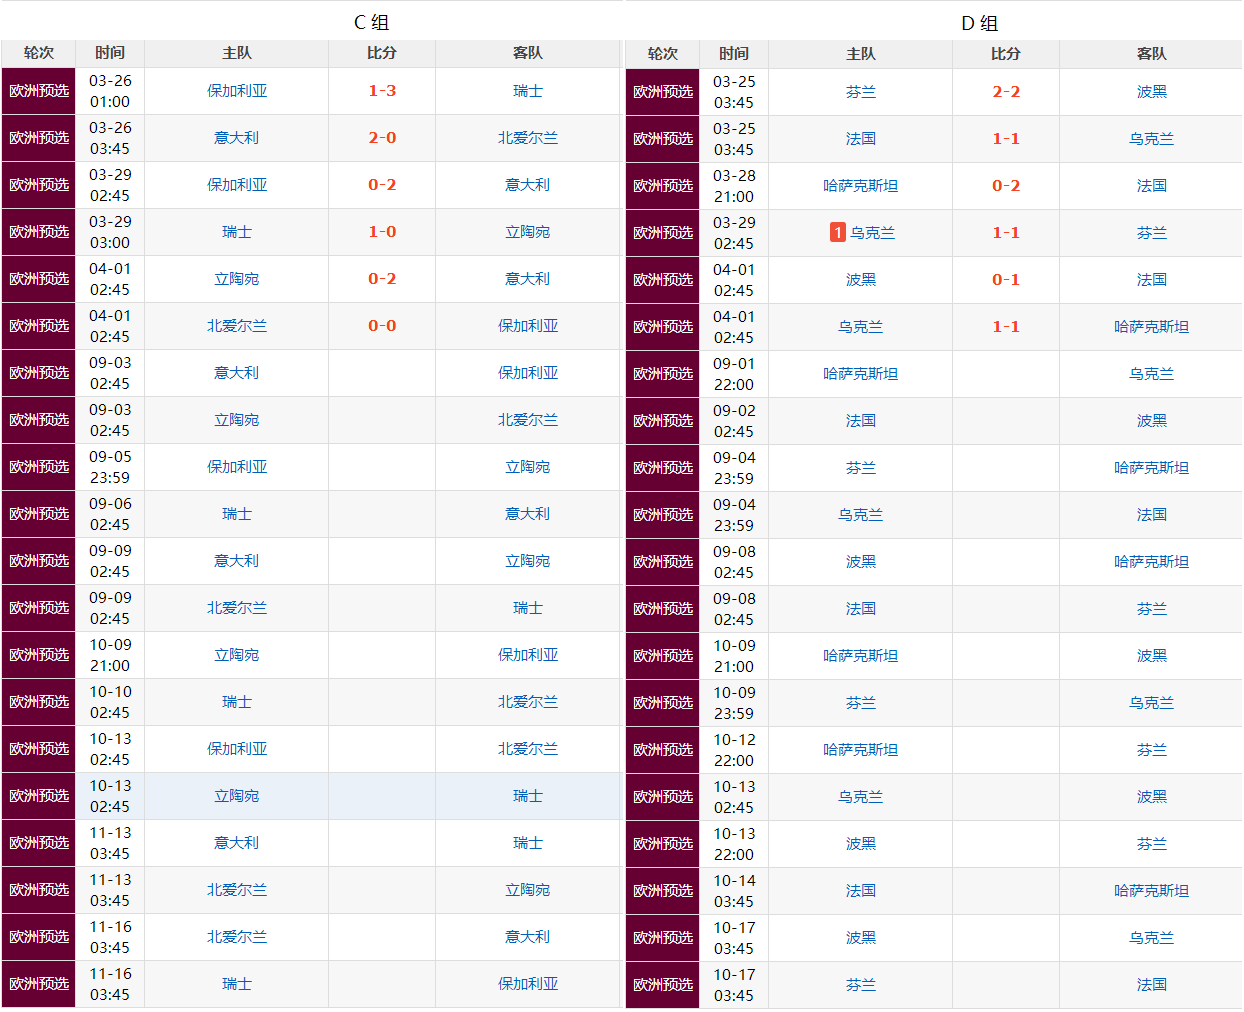This screenshot has height=1012, width=1244.
Task: Click 哈萨克斯坦 home team in 09-01 match
Action: (861, 374)
